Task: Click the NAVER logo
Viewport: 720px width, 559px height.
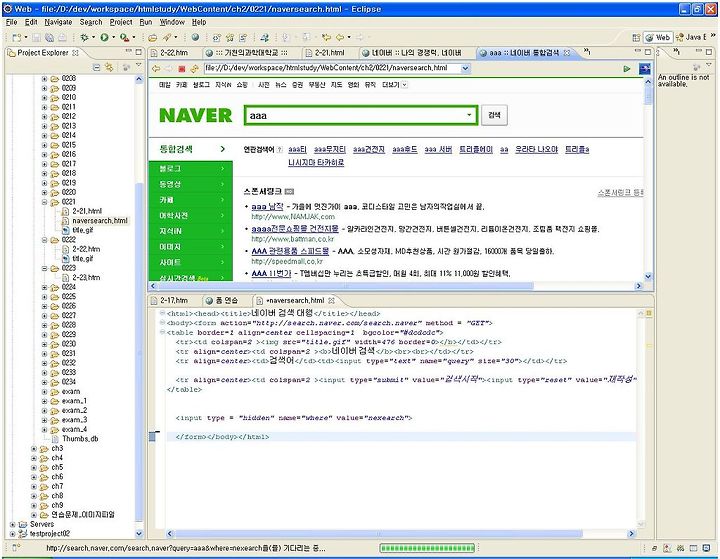Action: [195, 115]
